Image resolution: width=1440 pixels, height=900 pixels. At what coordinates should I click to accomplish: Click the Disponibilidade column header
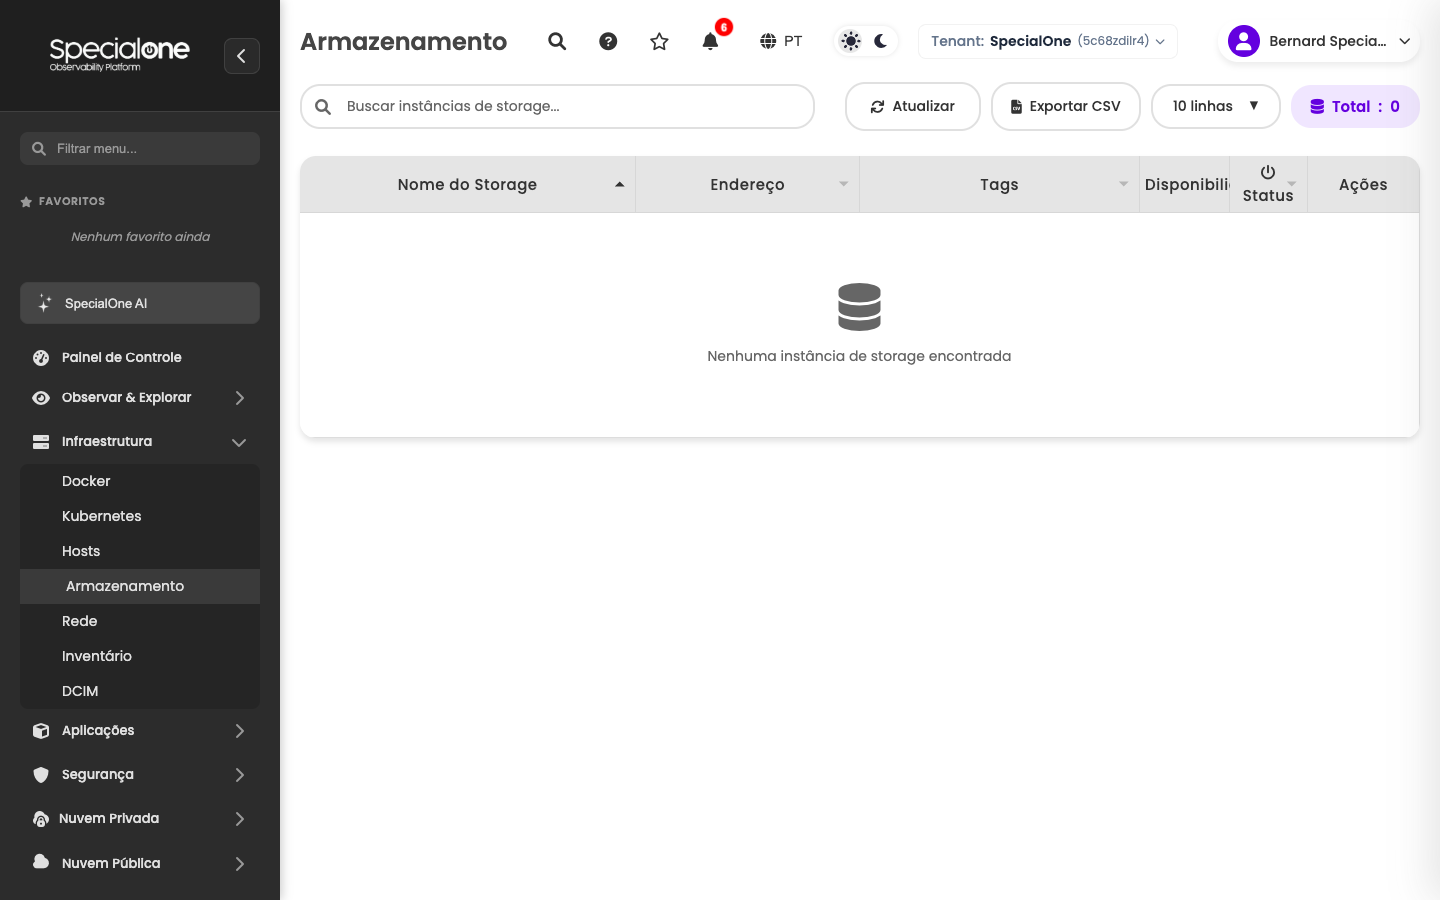[x=1185, y=184]
